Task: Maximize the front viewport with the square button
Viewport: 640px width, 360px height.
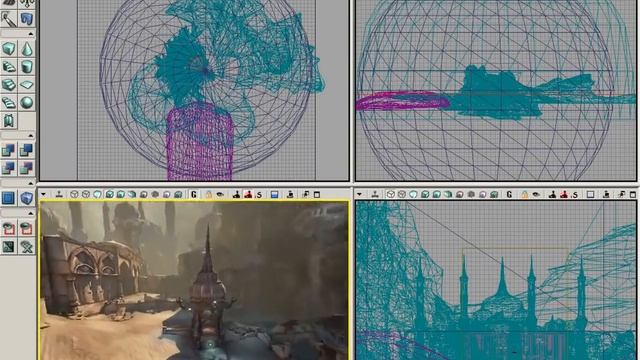Action: point(632,195)
